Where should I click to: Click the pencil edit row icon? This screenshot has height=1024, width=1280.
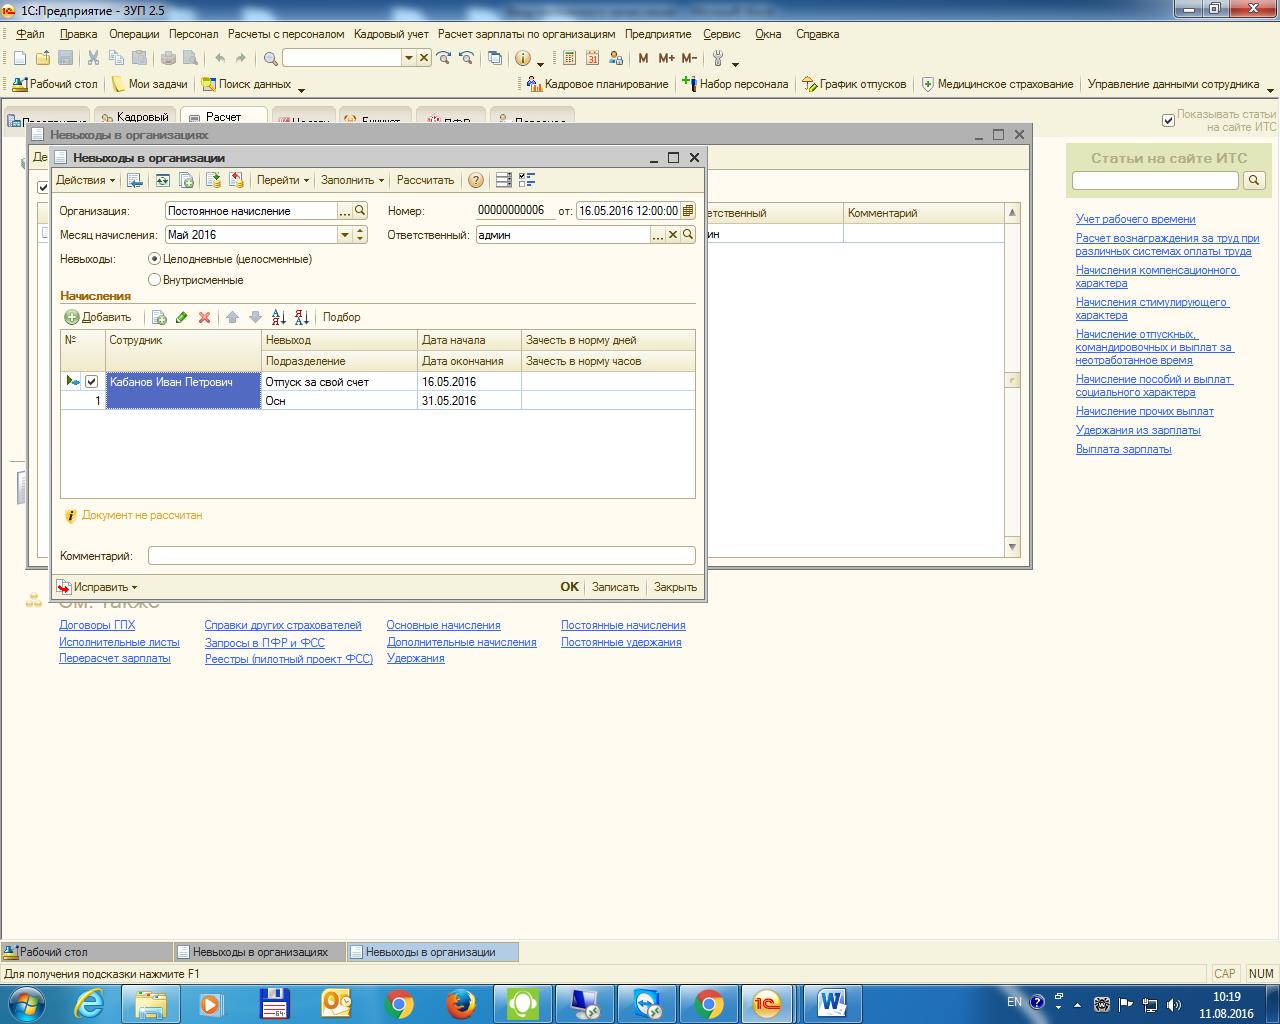(181, 317)
